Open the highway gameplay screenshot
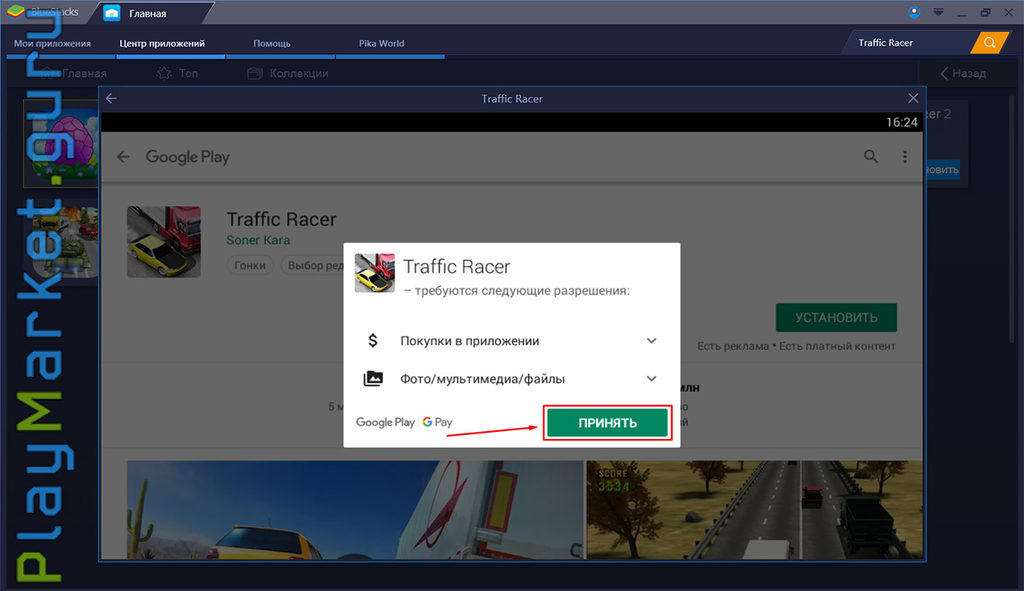Viewport: 1024px width, 591px height. coord(754,510)
